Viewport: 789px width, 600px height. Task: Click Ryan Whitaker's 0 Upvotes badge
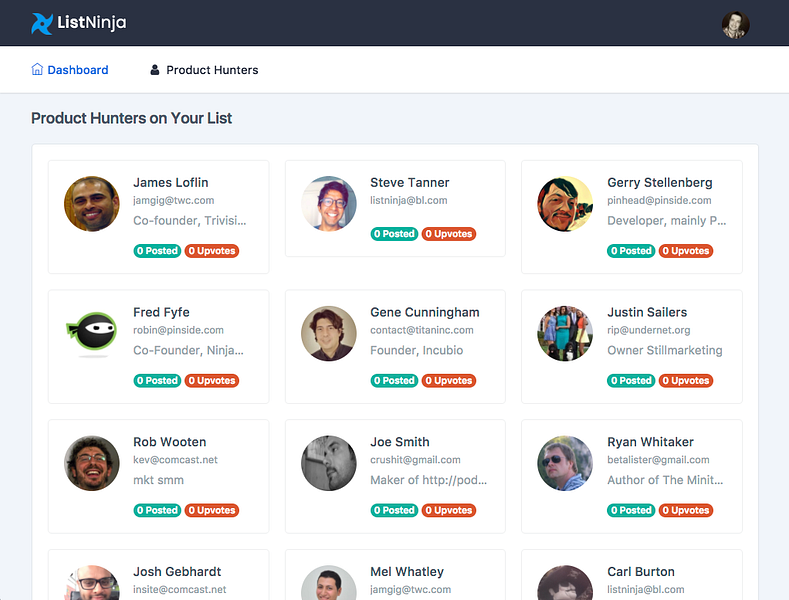(685, 510)
